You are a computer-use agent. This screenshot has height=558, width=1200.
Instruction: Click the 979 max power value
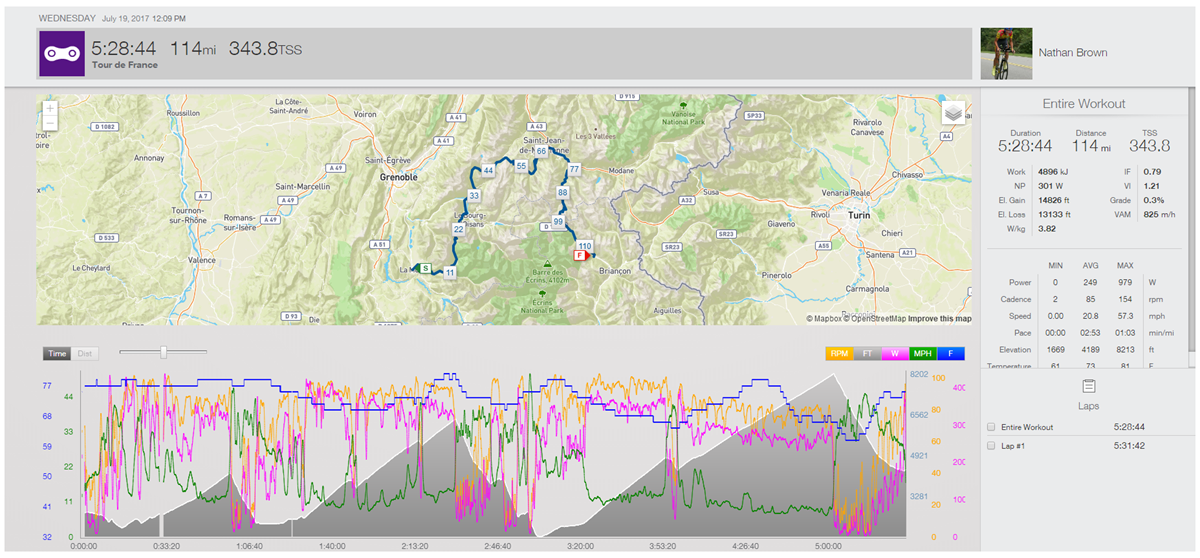click(x=1126, y=283)
